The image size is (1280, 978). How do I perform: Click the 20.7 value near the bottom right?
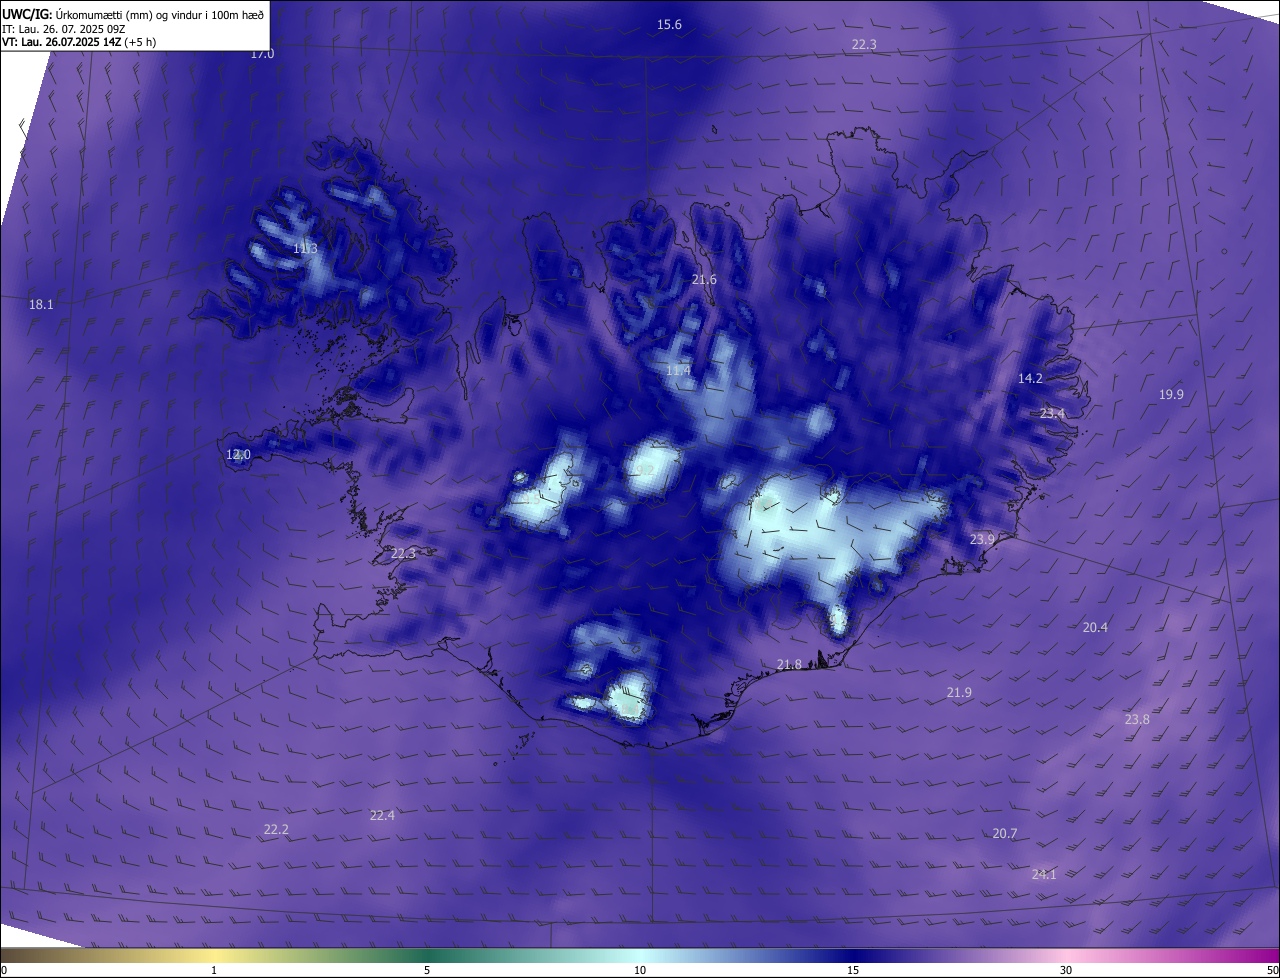point(1005,833)
